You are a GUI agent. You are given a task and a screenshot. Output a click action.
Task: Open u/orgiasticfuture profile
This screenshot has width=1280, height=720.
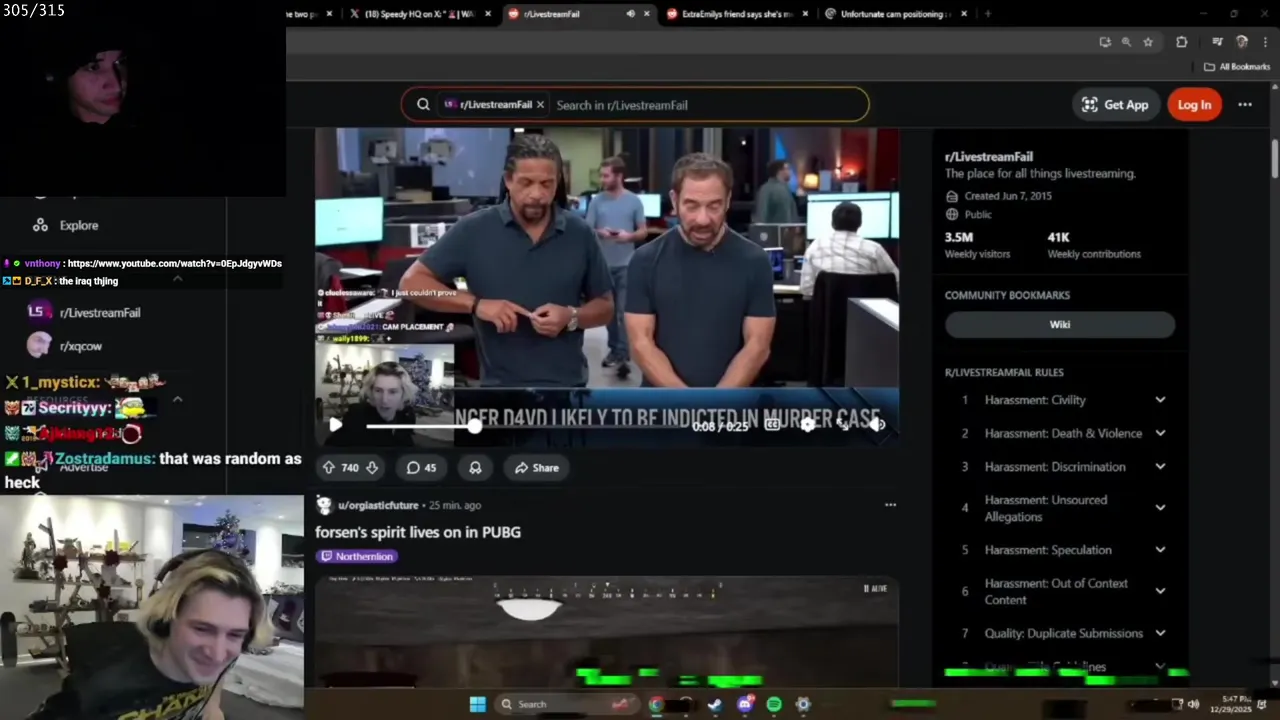pos(378,505)
